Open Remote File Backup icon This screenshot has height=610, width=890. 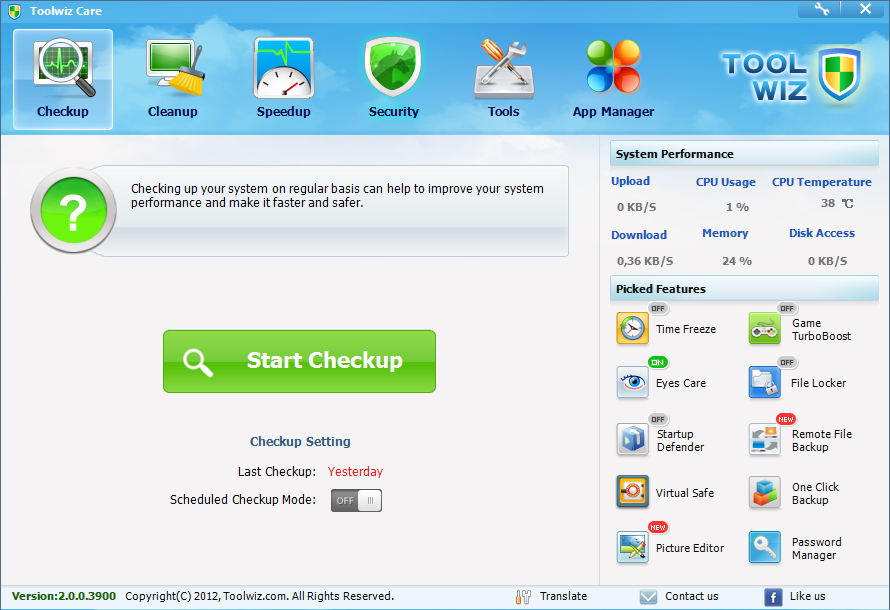pyautogui.click(x=765, y=439)
